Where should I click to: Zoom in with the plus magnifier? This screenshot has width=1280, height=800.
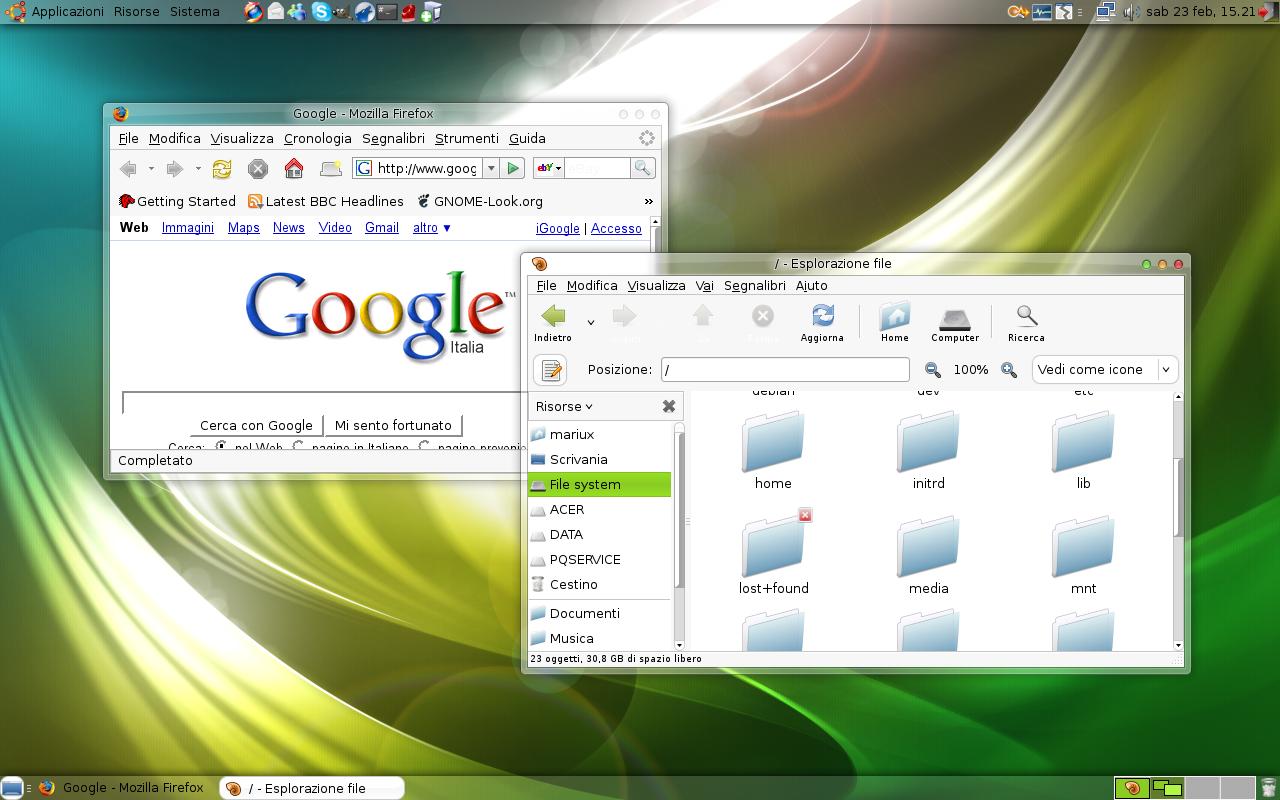1009,370
